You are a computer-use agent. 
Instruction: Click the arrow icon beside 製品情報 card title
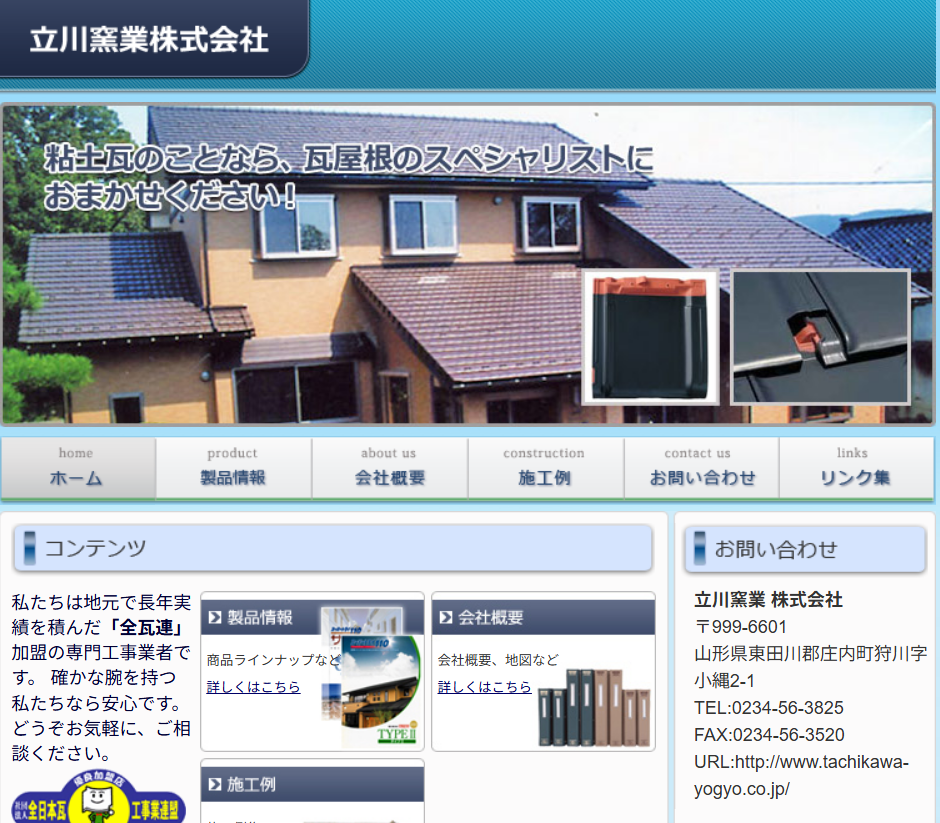(215, 618)
